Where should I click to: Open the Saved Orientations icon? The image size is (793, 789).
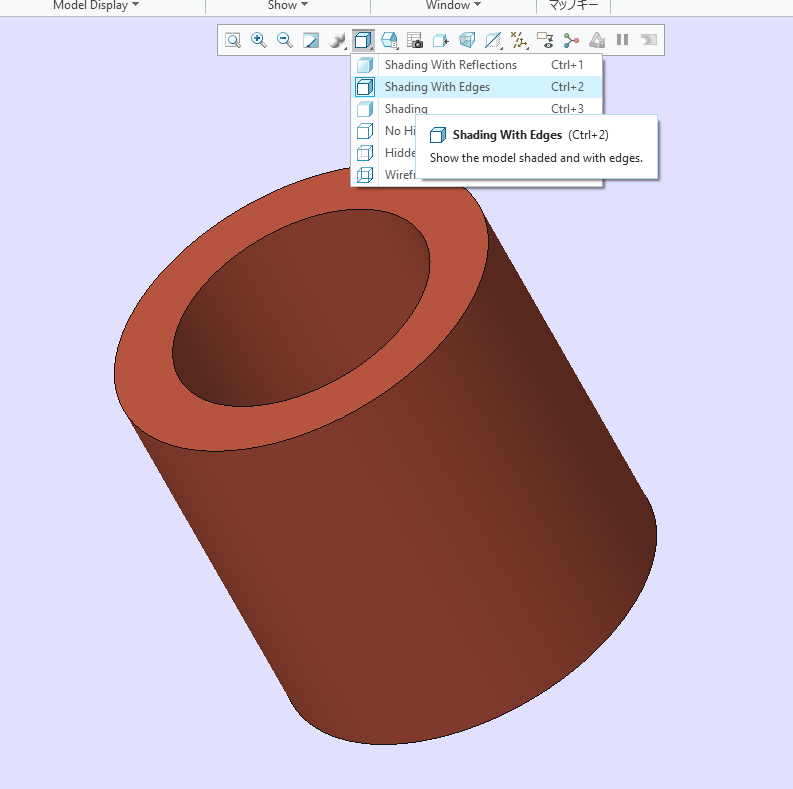(x=390, y=41)
